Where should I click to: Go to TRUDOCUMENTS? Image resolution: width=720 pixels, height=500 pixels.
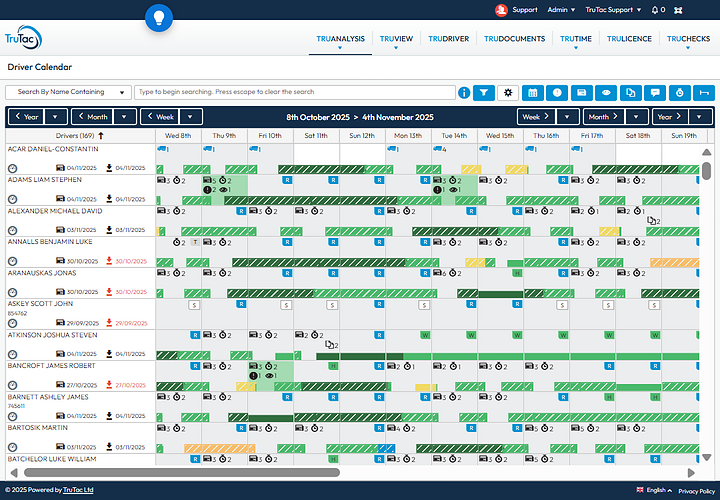point(514,39)
